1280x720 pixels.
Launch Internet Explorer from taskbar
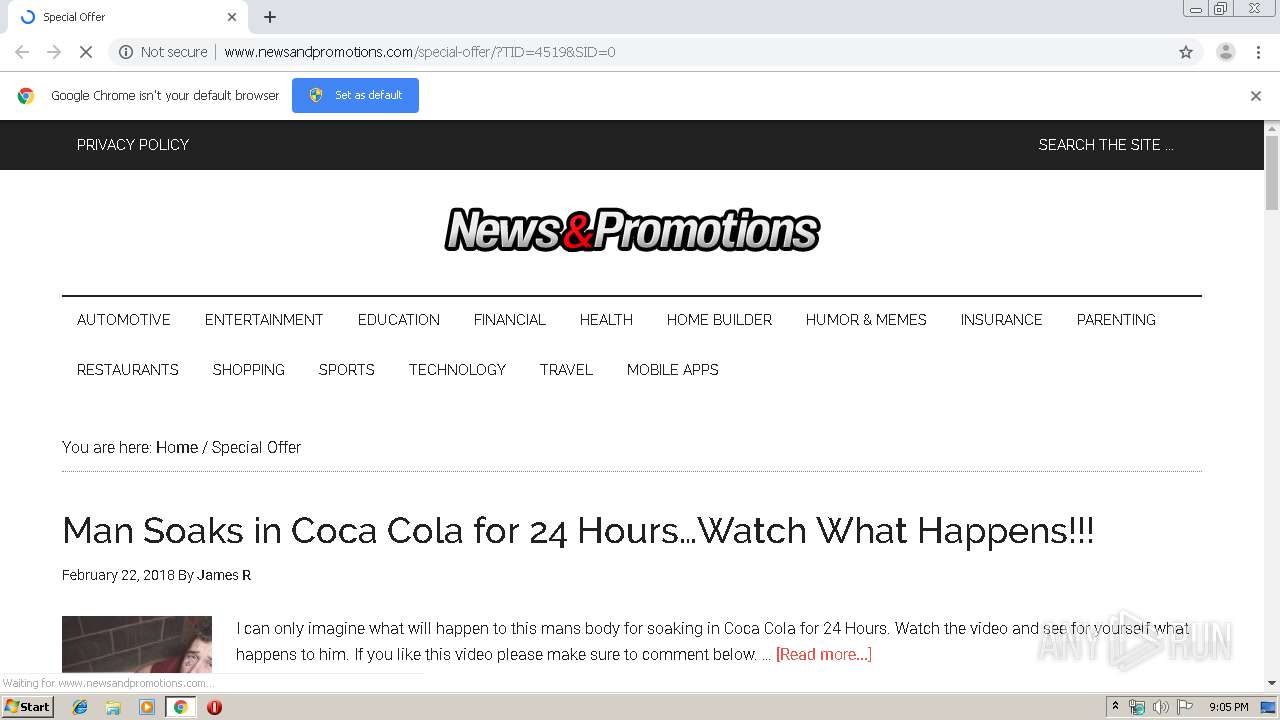coord(80,707)
